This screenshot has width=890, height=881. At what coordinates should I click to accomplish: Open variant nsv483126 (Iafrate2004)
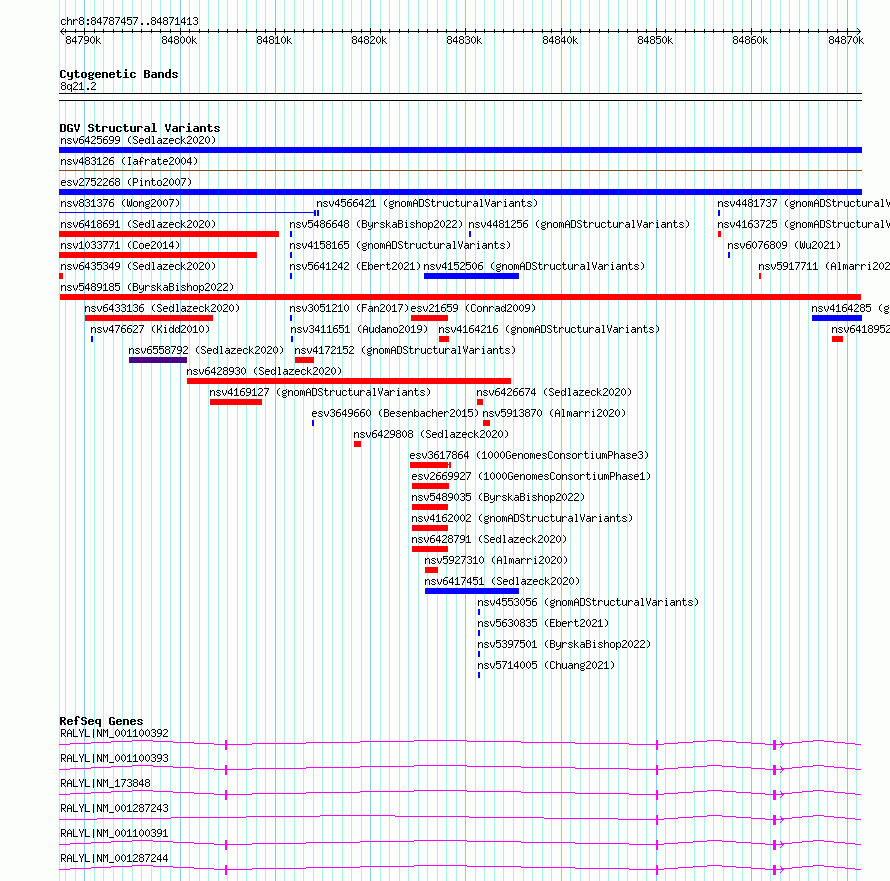(129, 161)
